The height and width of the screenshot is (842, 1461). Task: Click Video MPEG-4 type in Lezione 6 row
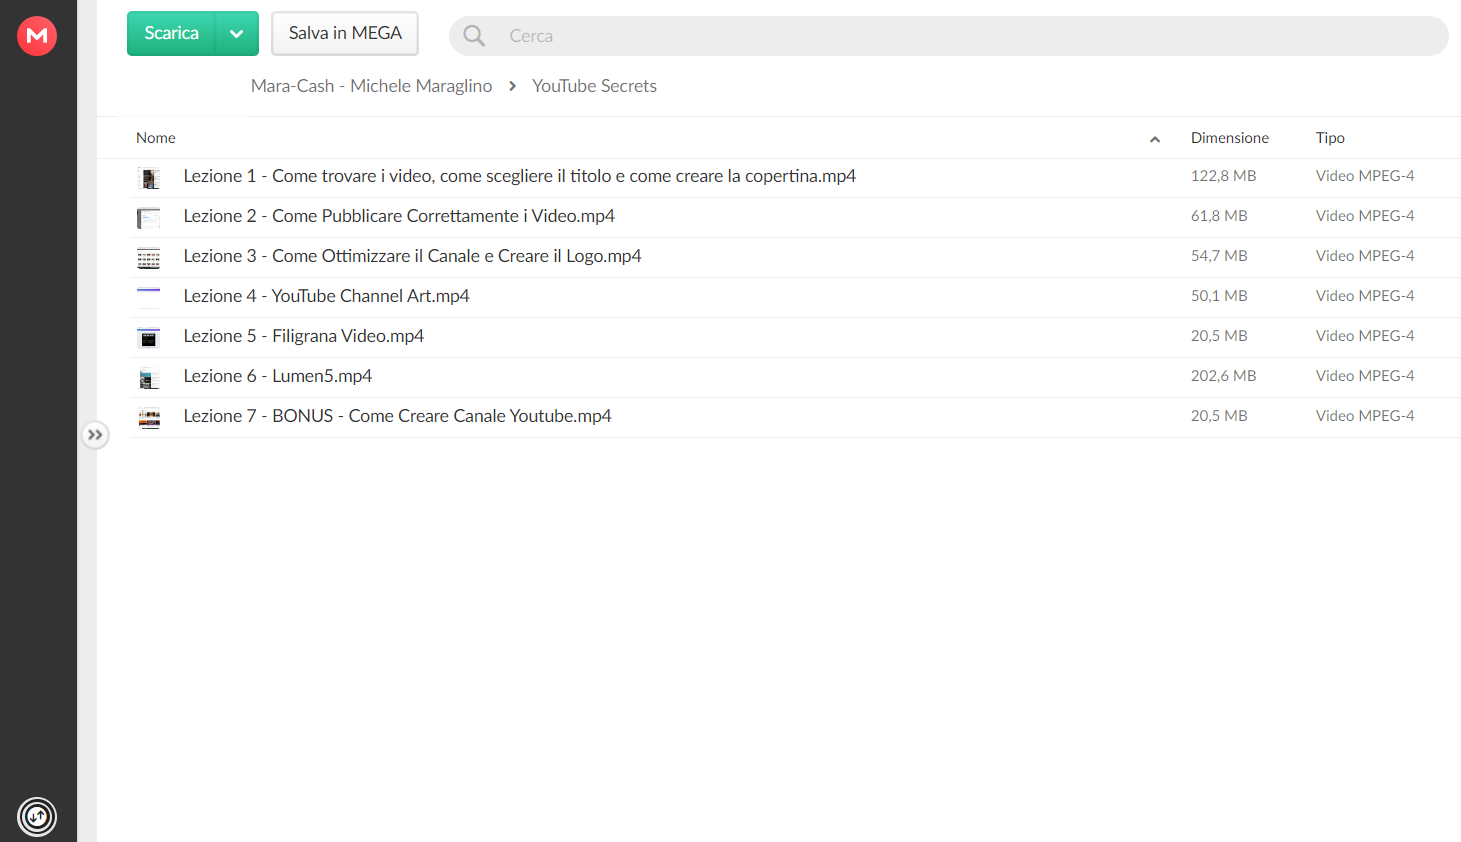pyautogui.click(x=1365, y=376)
